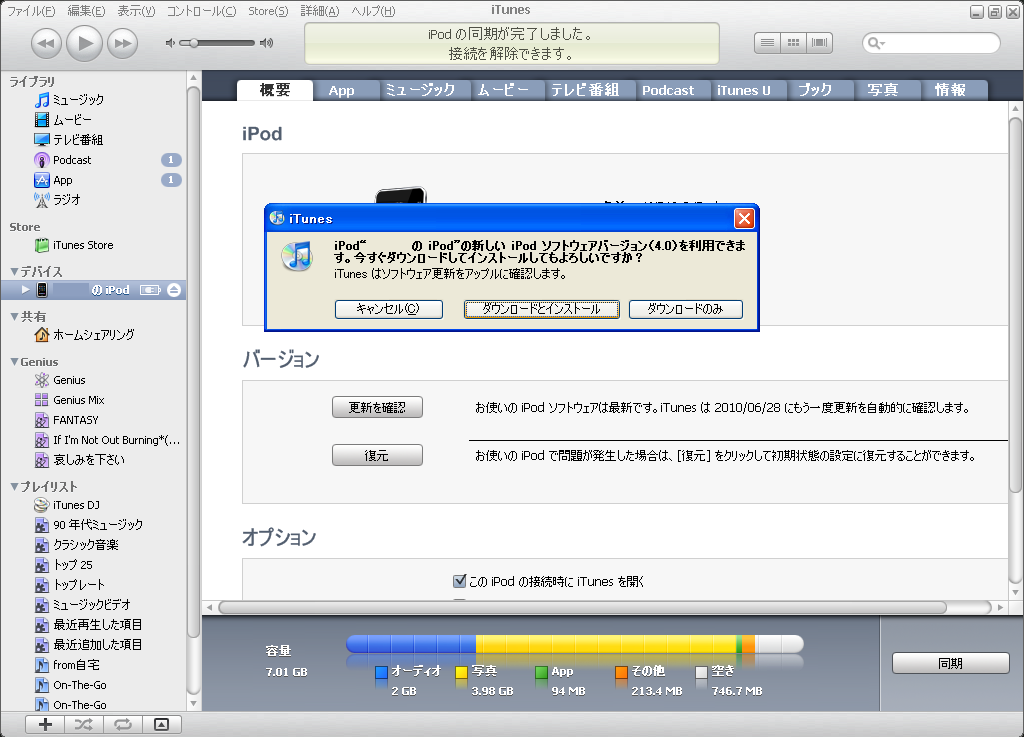
Task: Click the search field in iTunes
Action: (x=932, y=43)
